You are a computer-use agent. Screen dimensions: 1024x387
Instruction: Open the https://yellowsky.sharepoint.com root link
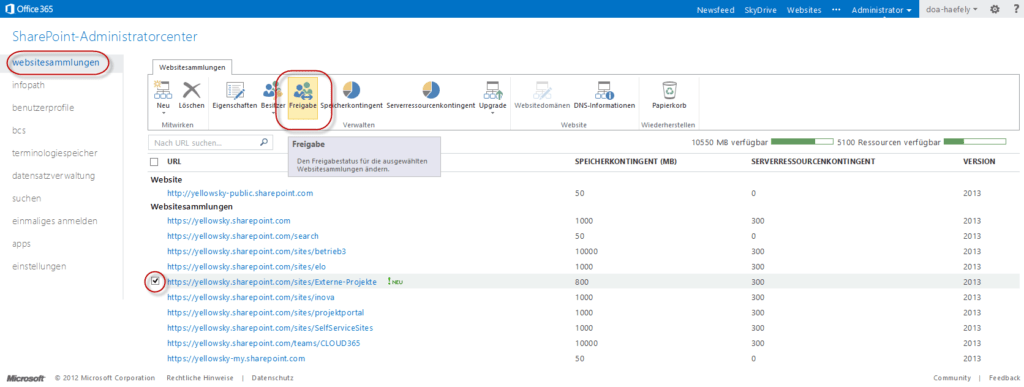coord(229,221)
